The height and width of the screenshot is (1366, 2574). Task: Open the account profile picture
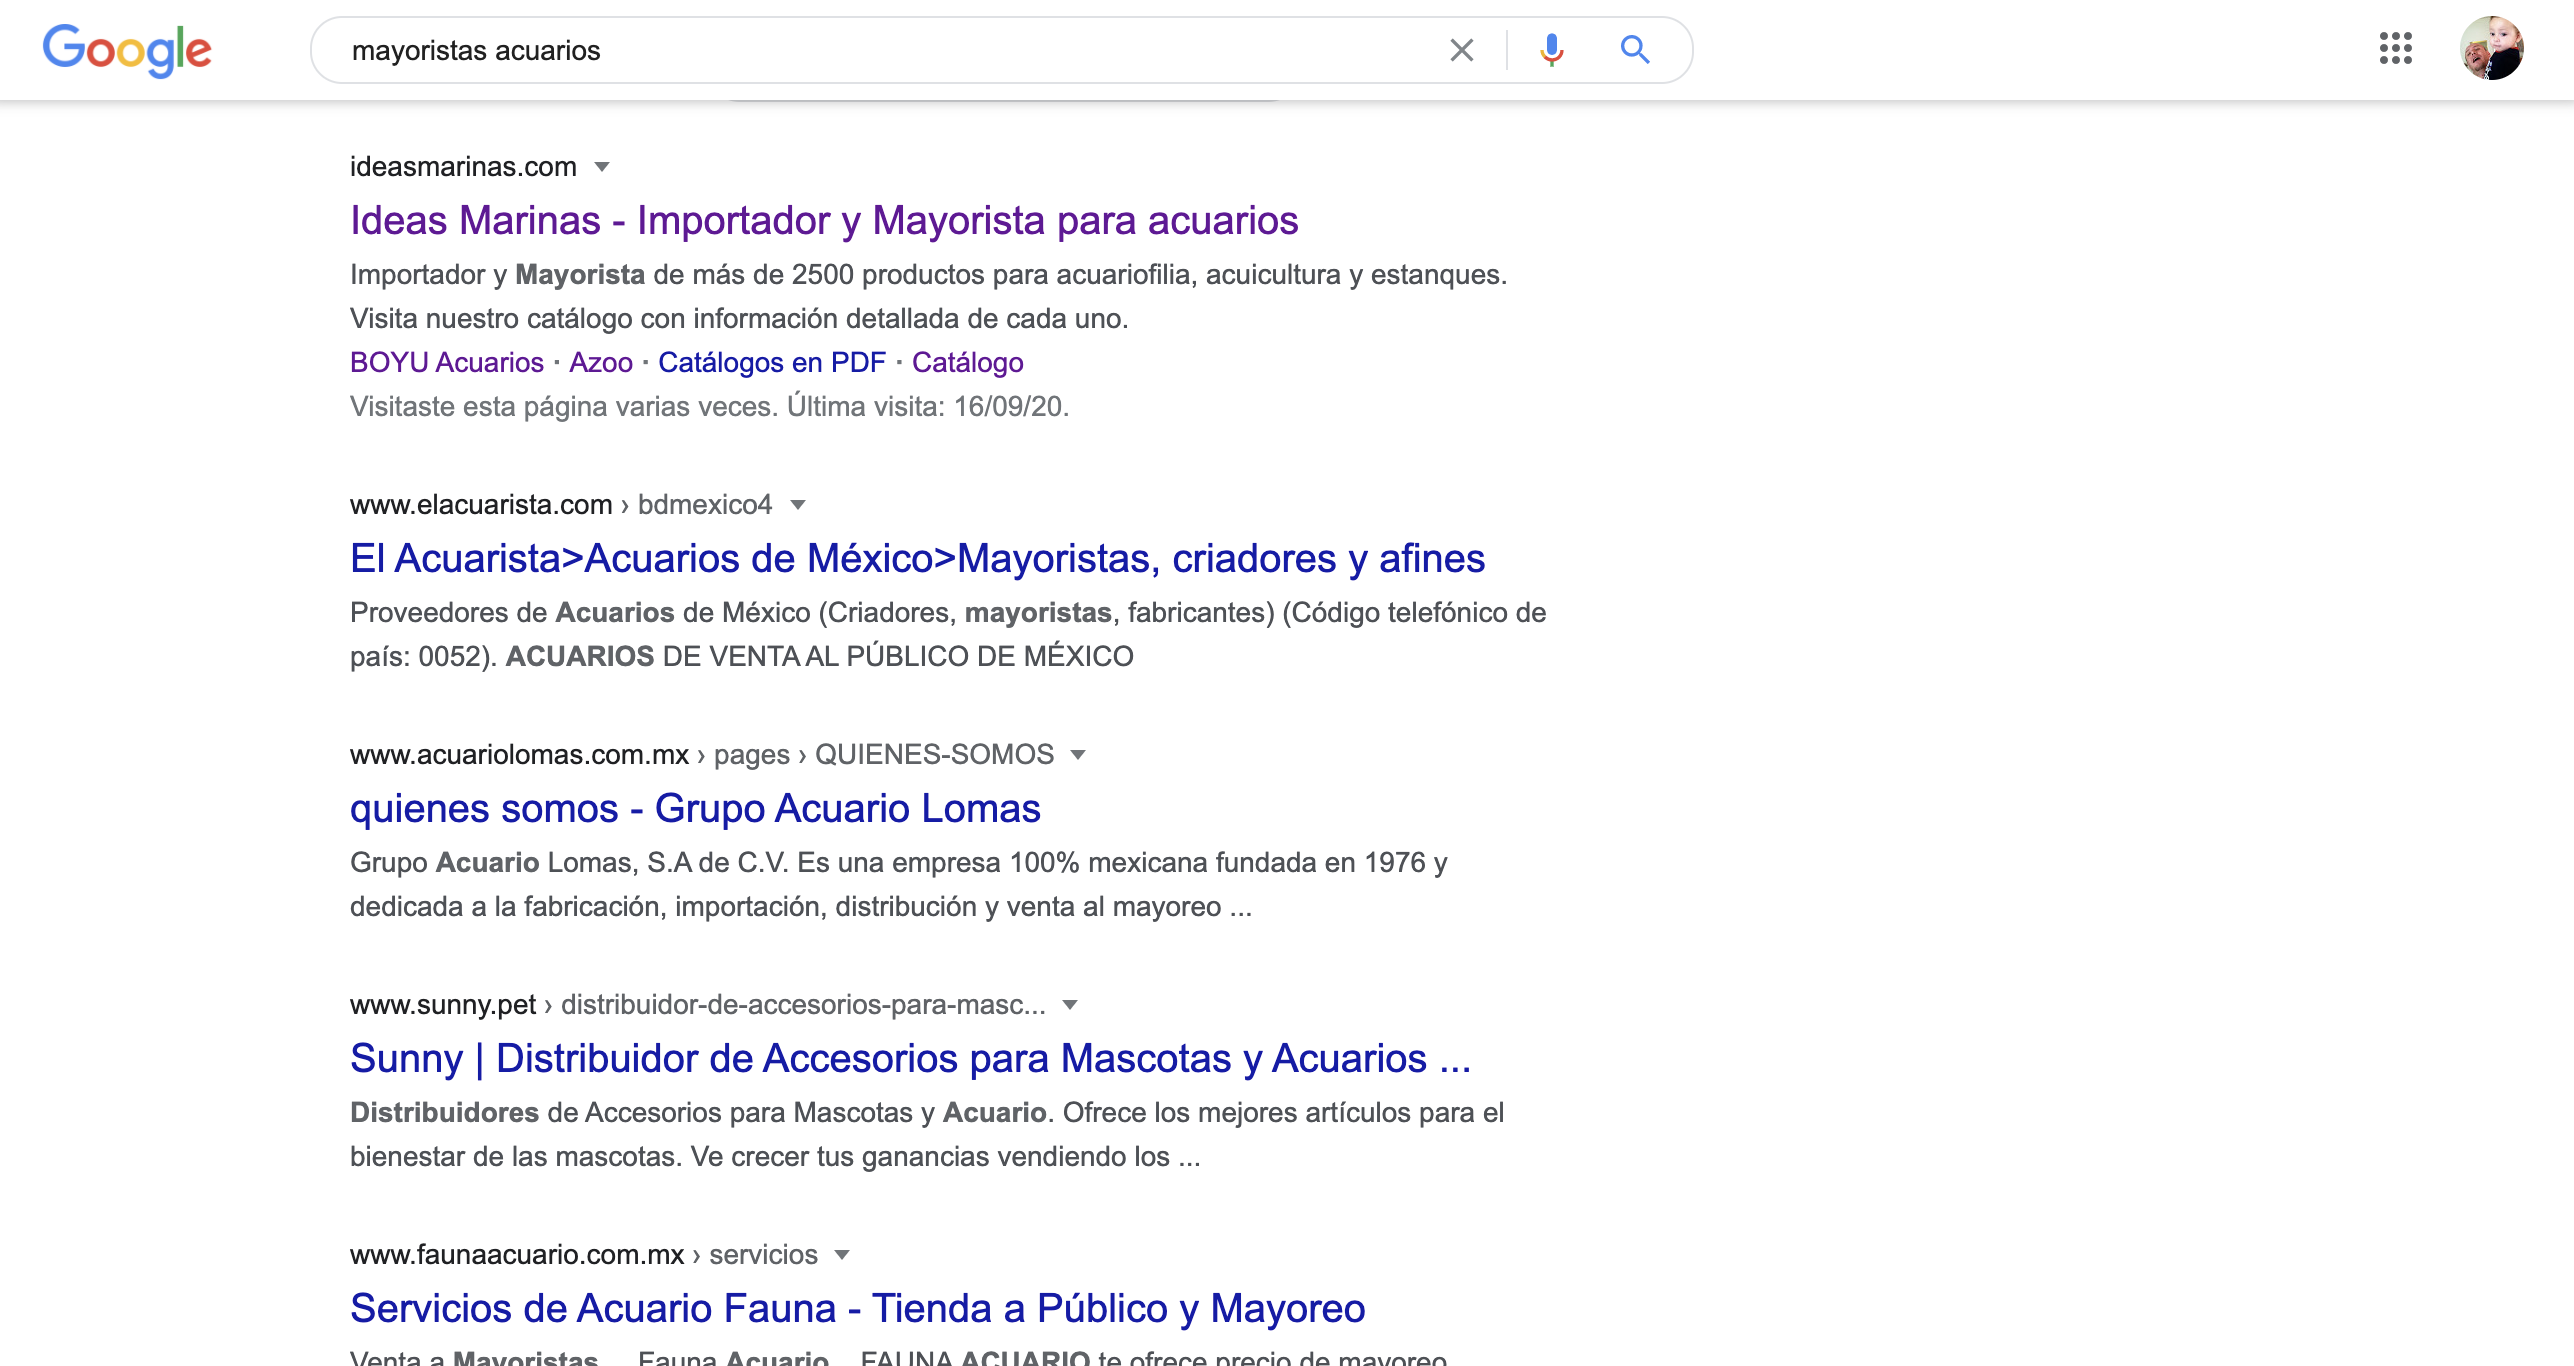tap(2492, 48)
